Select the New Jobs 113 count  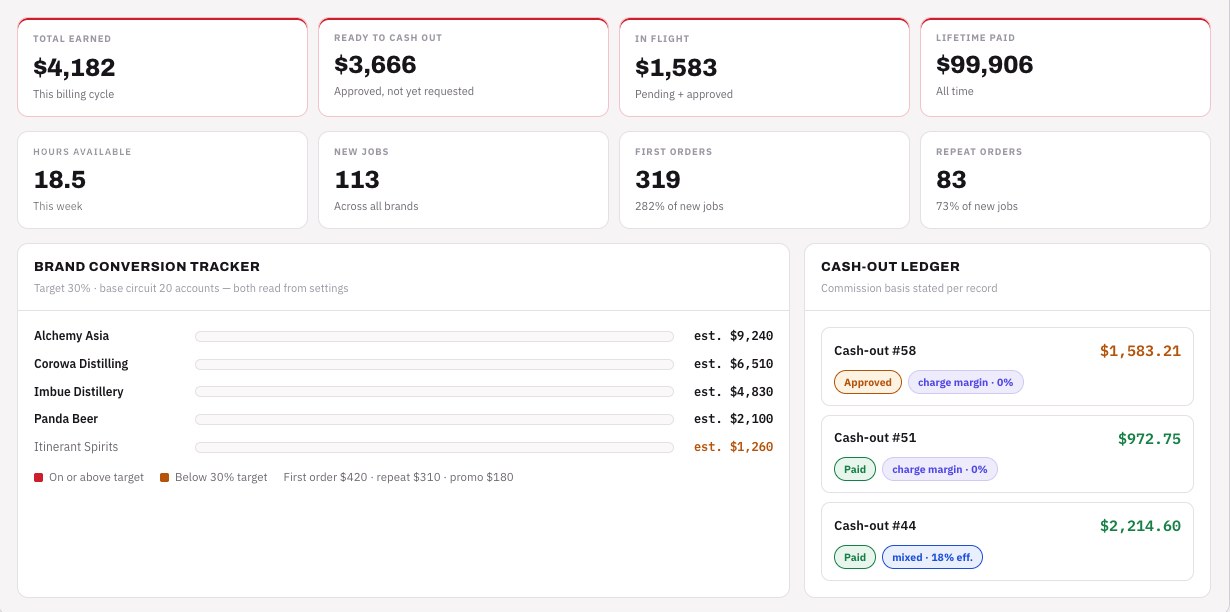tap(357, 180)
